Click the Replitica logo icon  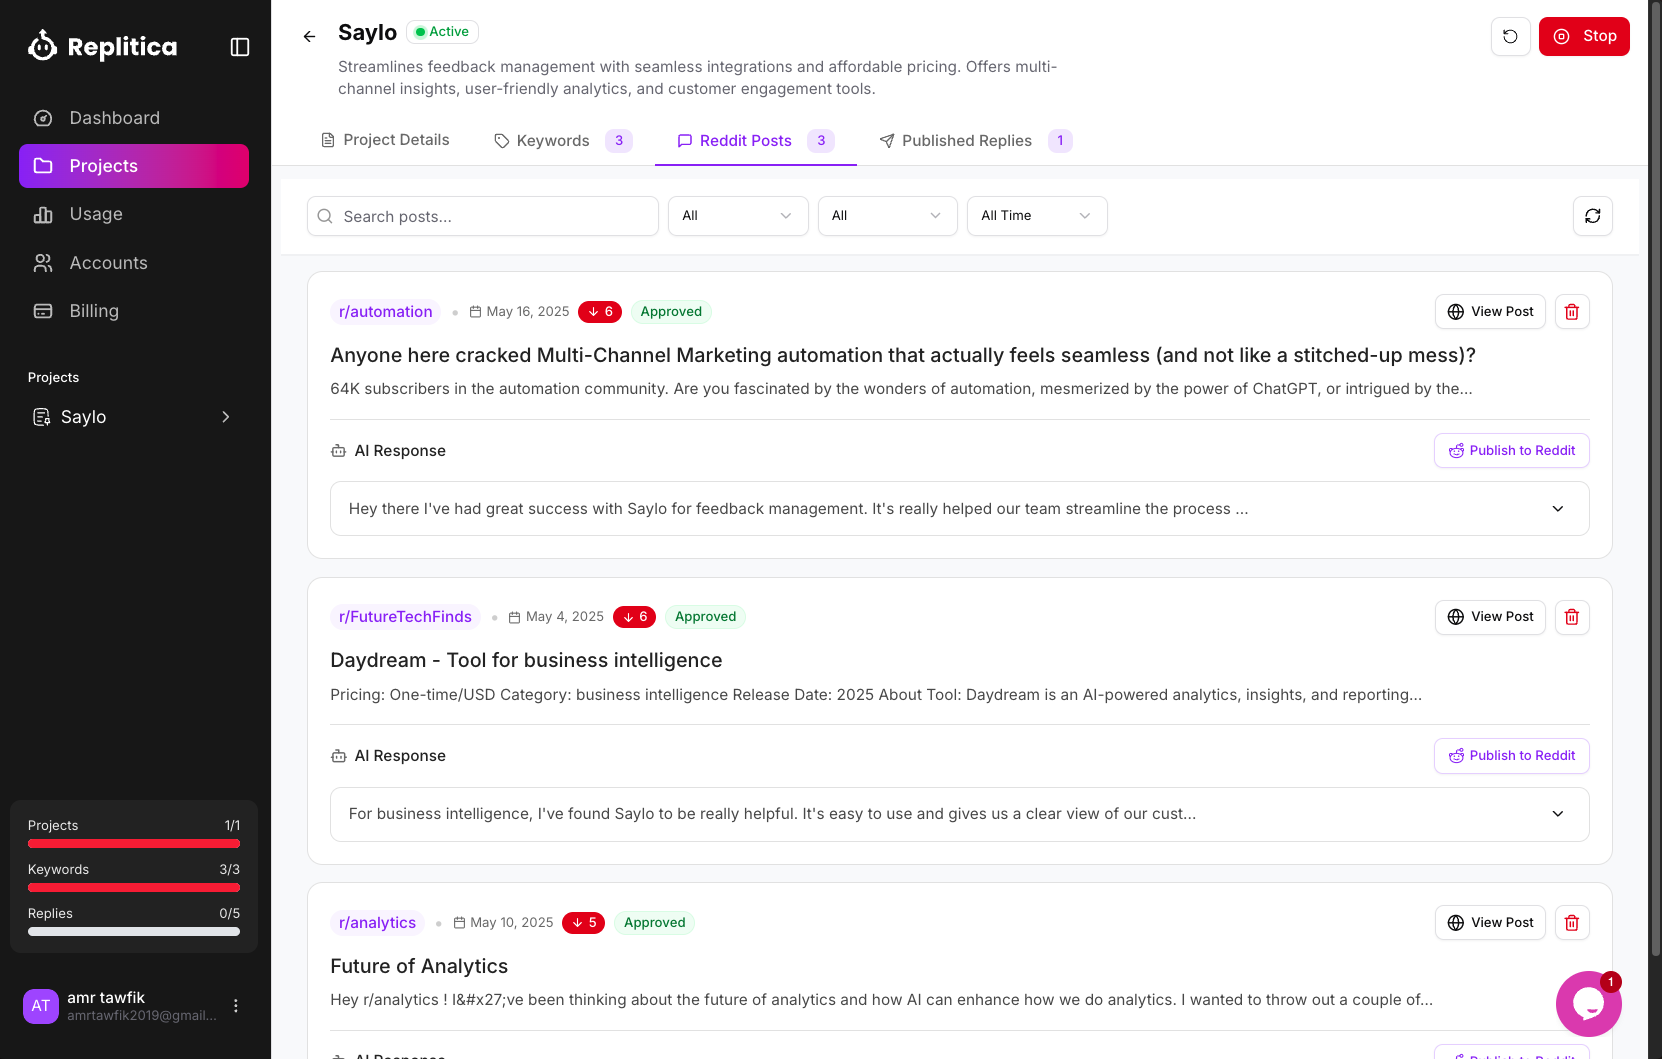[x=42, y=46]
